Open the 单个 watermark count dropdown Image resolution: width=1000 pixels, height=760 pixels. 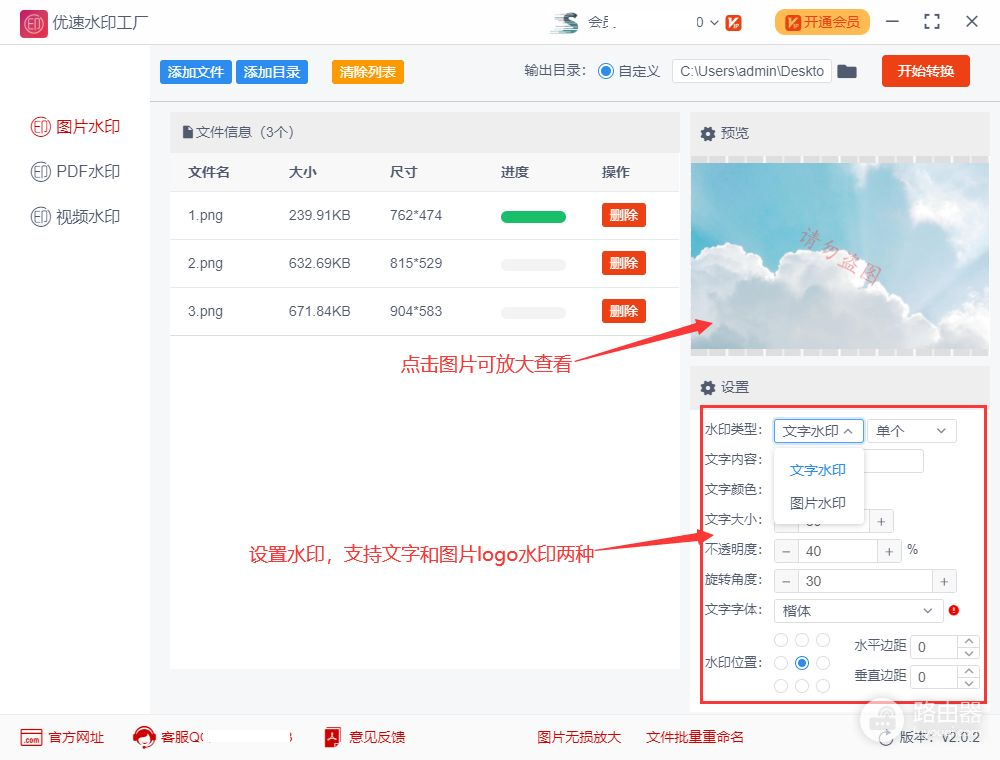coord(911,431)
